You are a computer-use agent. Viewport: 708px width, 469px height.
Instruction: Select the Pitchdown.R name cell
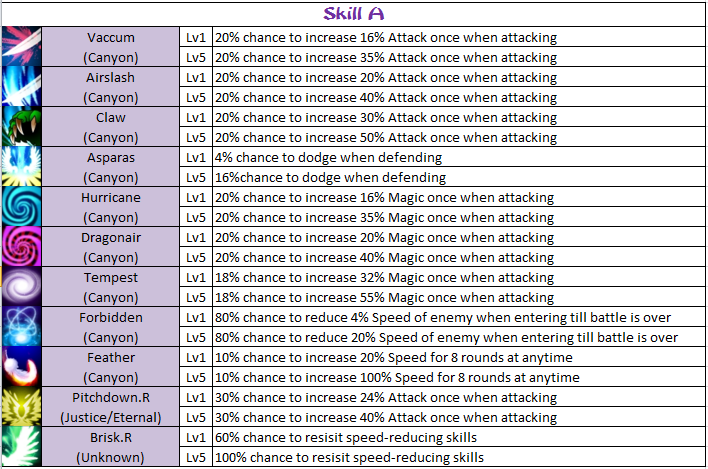pos(111,398)
